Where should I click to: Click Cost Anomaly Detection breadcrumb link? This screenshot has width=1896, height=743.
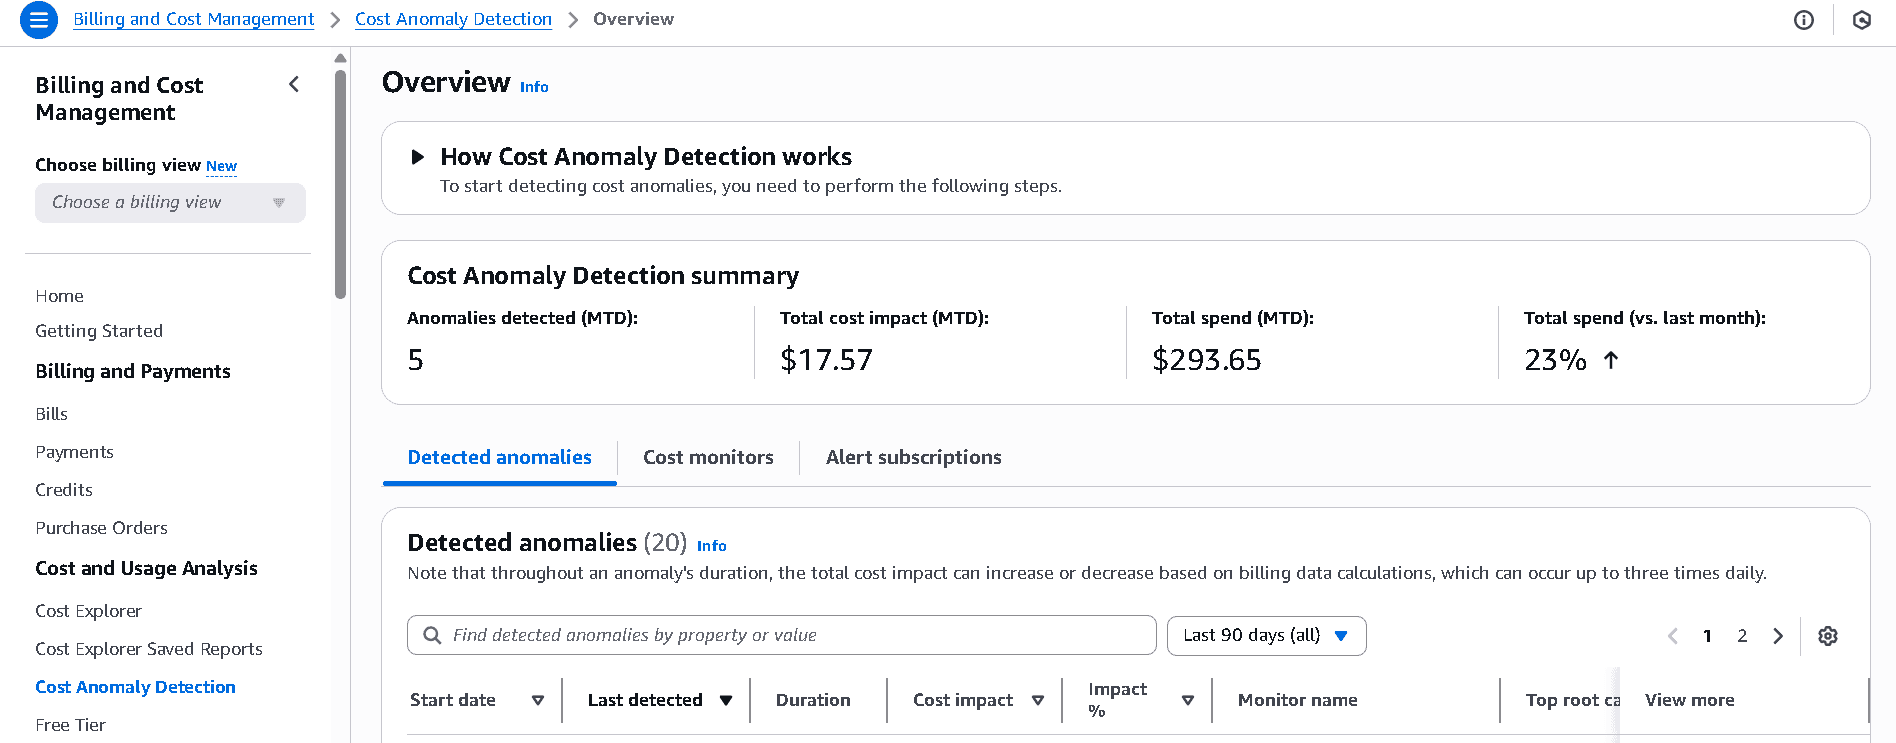pos(453,19)
